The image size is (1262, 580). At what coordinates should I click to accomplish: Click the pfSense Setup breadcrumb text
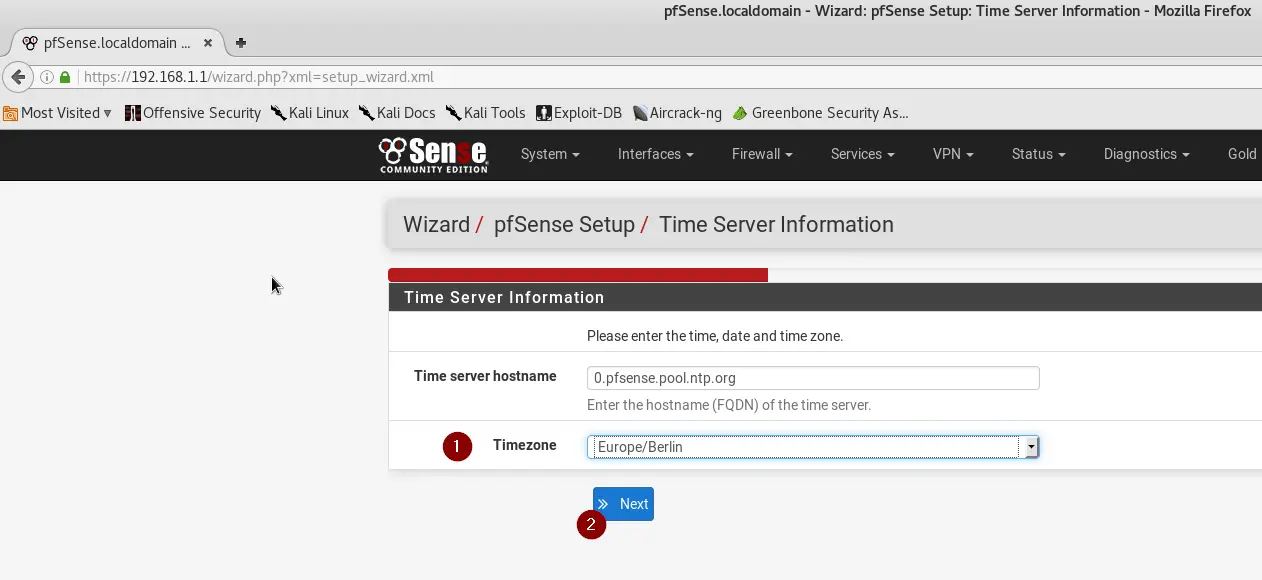coord(564,224)
